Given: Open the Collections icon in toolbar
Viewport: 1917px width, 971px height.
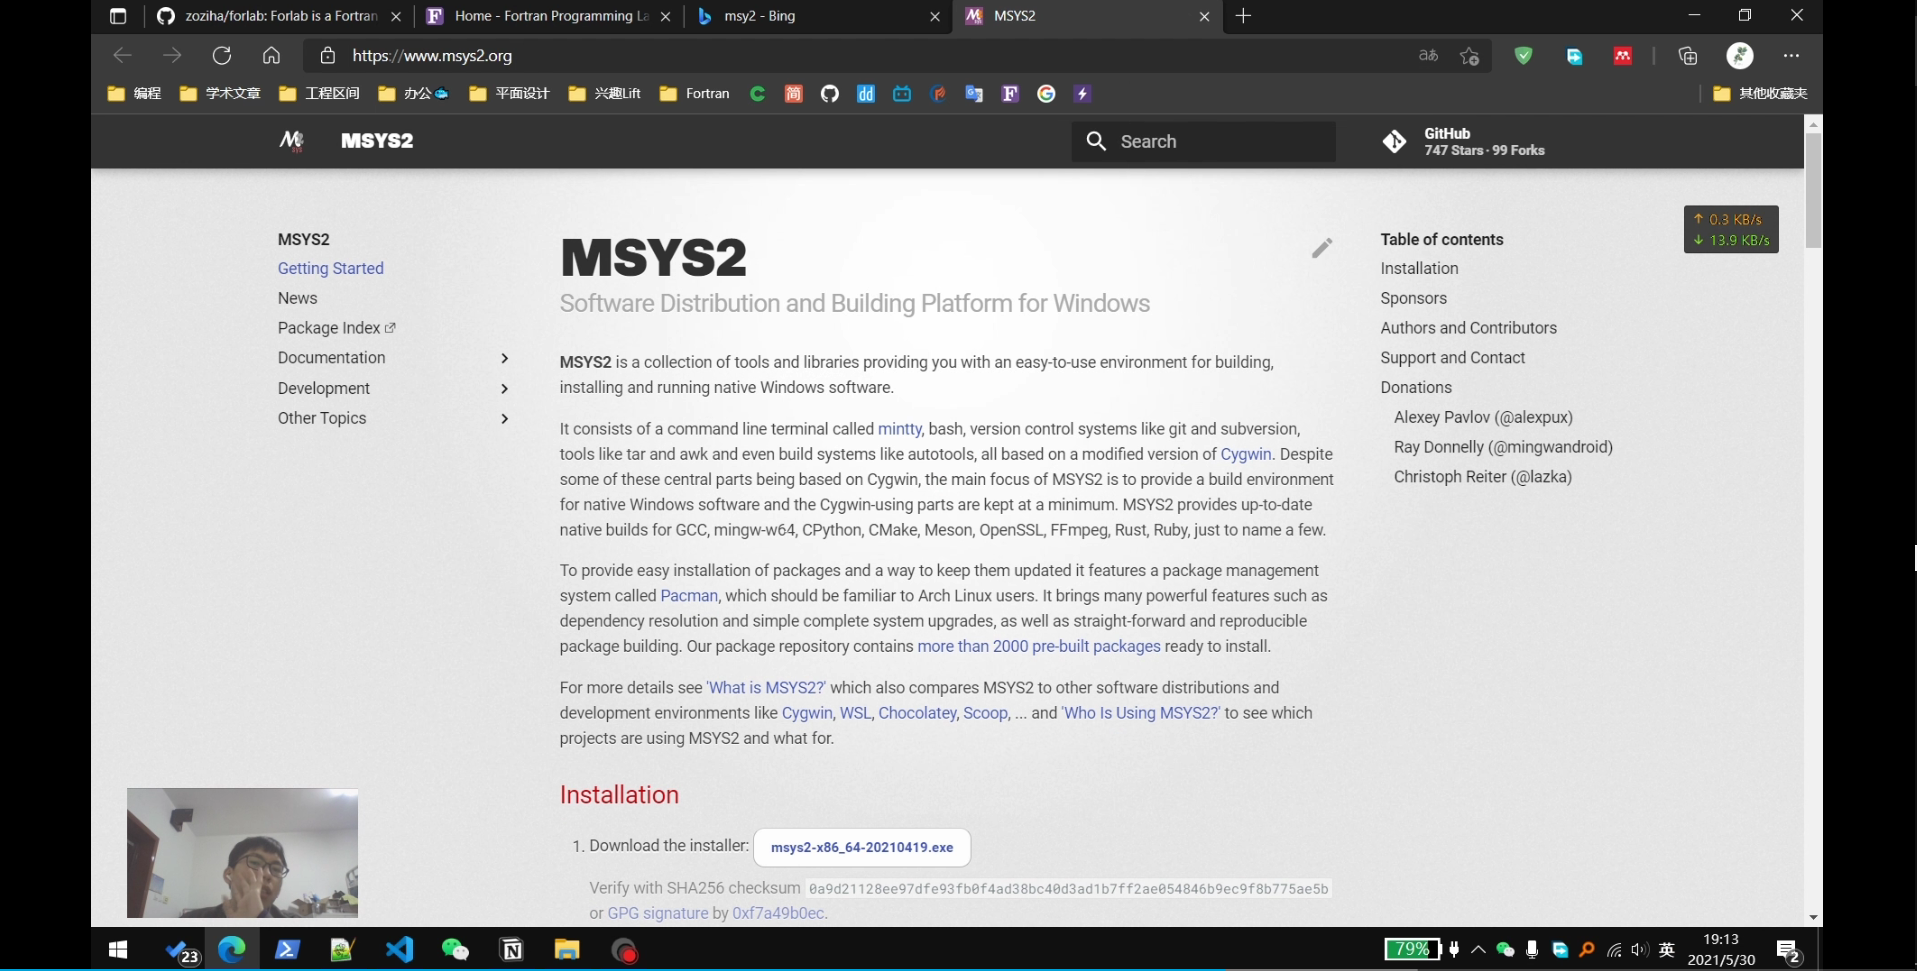Looking at the screenshot, I should (x=1688, y=56).
